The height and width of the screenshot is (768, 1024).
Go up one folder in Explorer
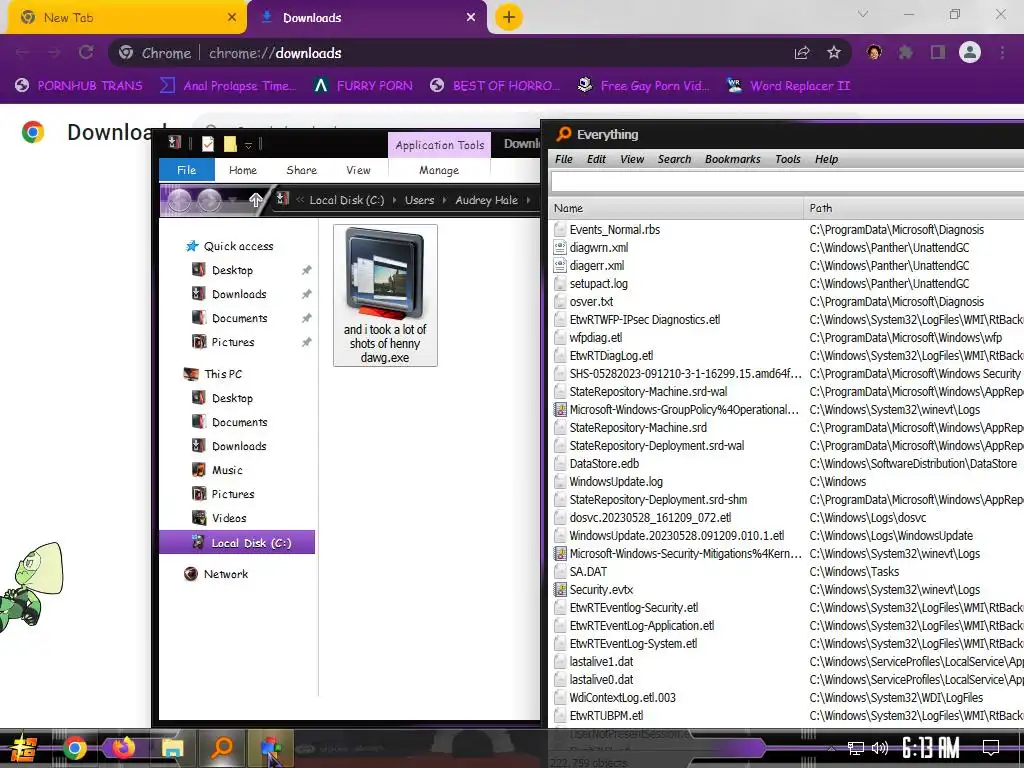pos(255,200)
